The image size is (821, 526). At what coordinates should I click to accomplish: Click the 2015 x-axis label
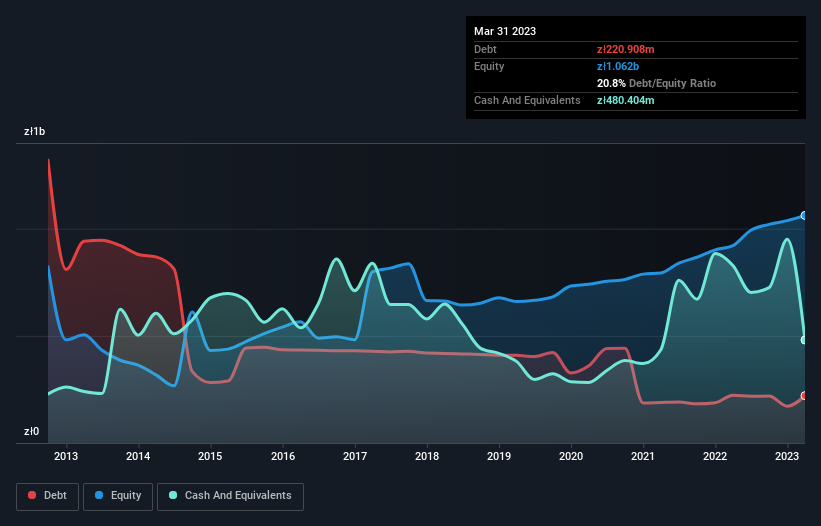pos(210,456)
